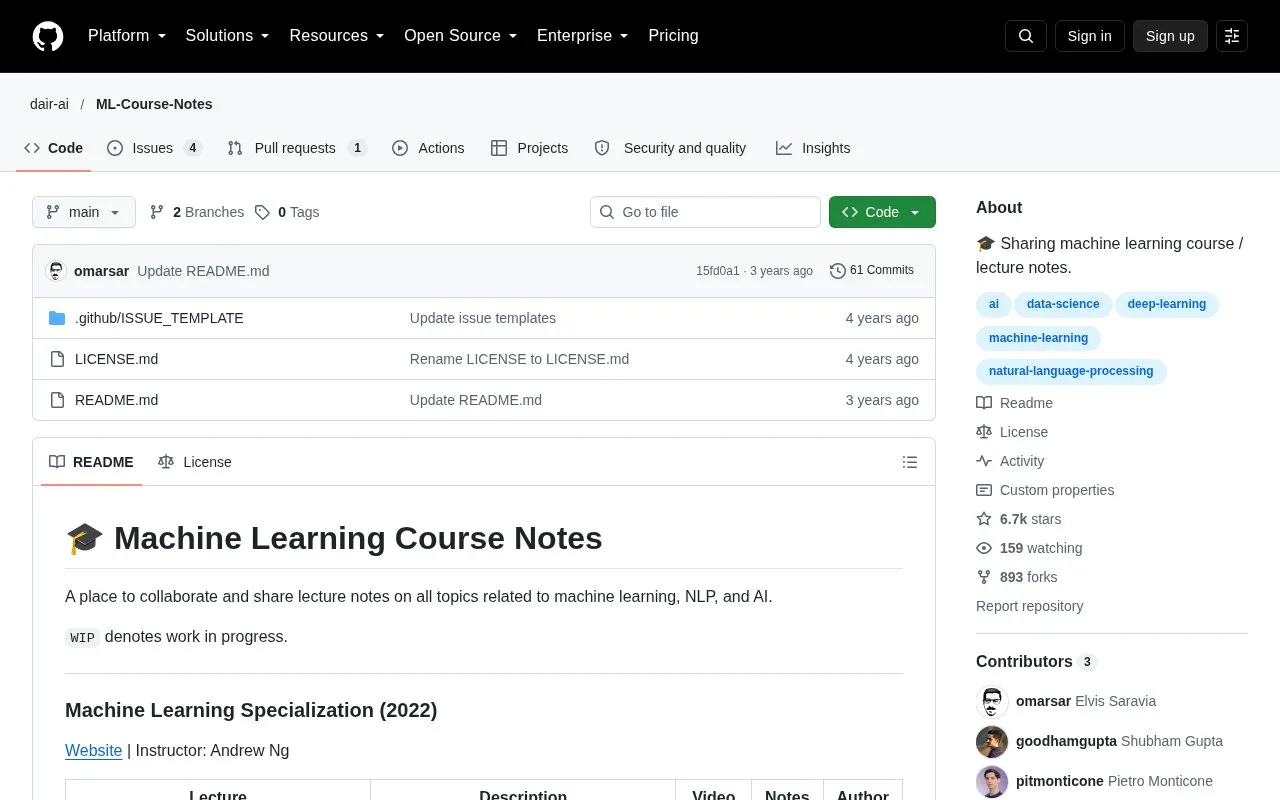Switch to the Pull requests tab
1280x800 pixels.
point(297,148)
